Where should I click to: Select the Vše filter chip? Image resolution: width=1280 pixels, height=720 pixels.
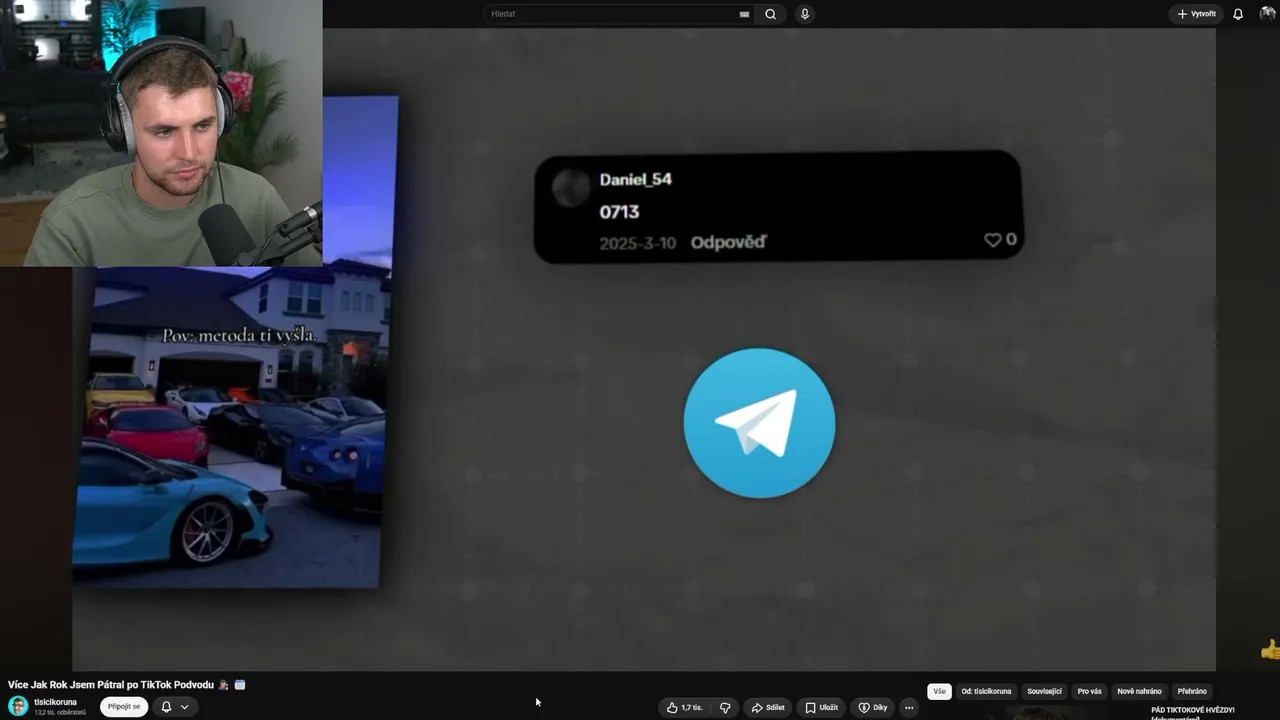coord(939,691)
